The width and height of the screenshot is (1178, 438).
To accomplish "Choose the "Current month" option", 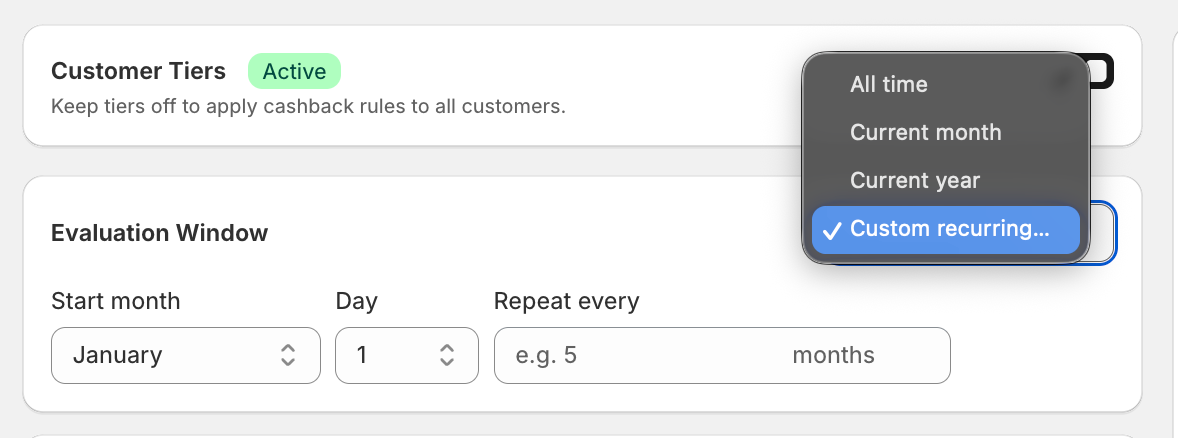I will [925, 133].
